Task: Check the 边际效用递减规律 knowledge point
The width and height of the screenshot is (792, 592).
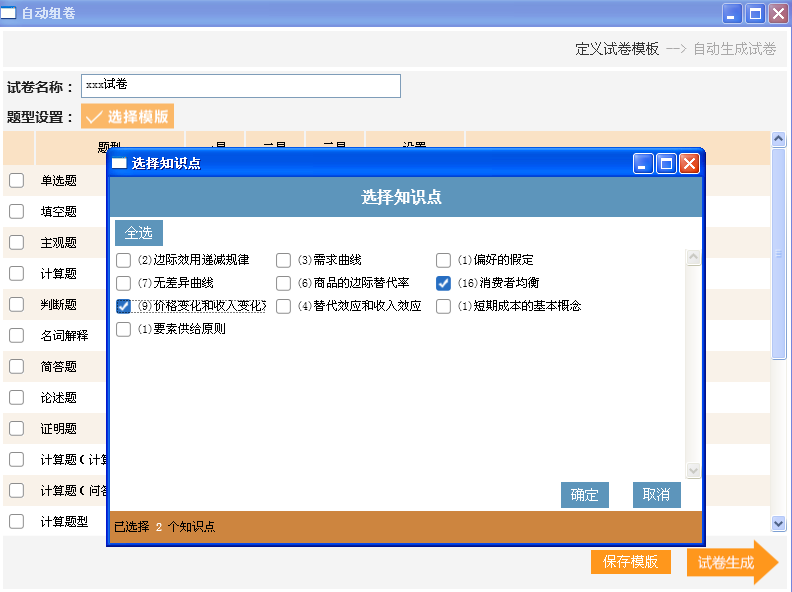Action: tap(124, 260)
